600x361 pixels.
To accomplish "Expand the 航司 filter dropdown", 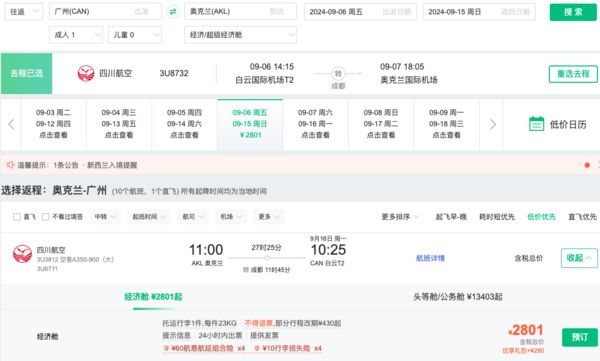I will pyautogui.click(x=192, y=217).
